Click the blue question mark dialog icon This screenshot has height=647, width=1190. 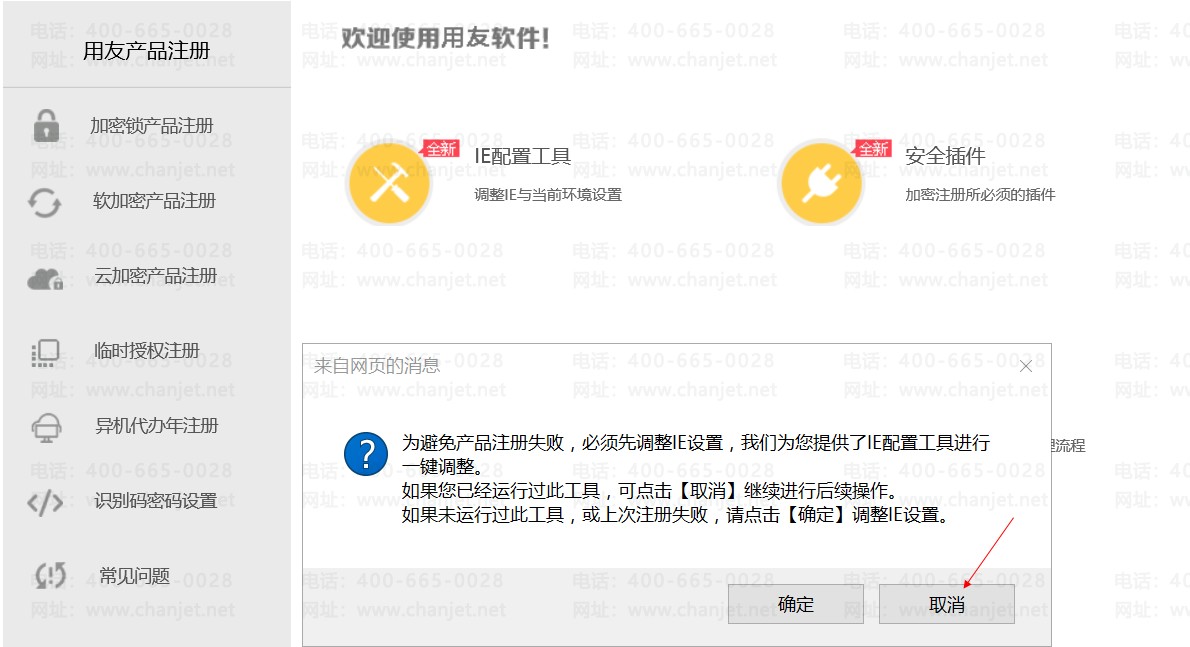click(366, 454)
